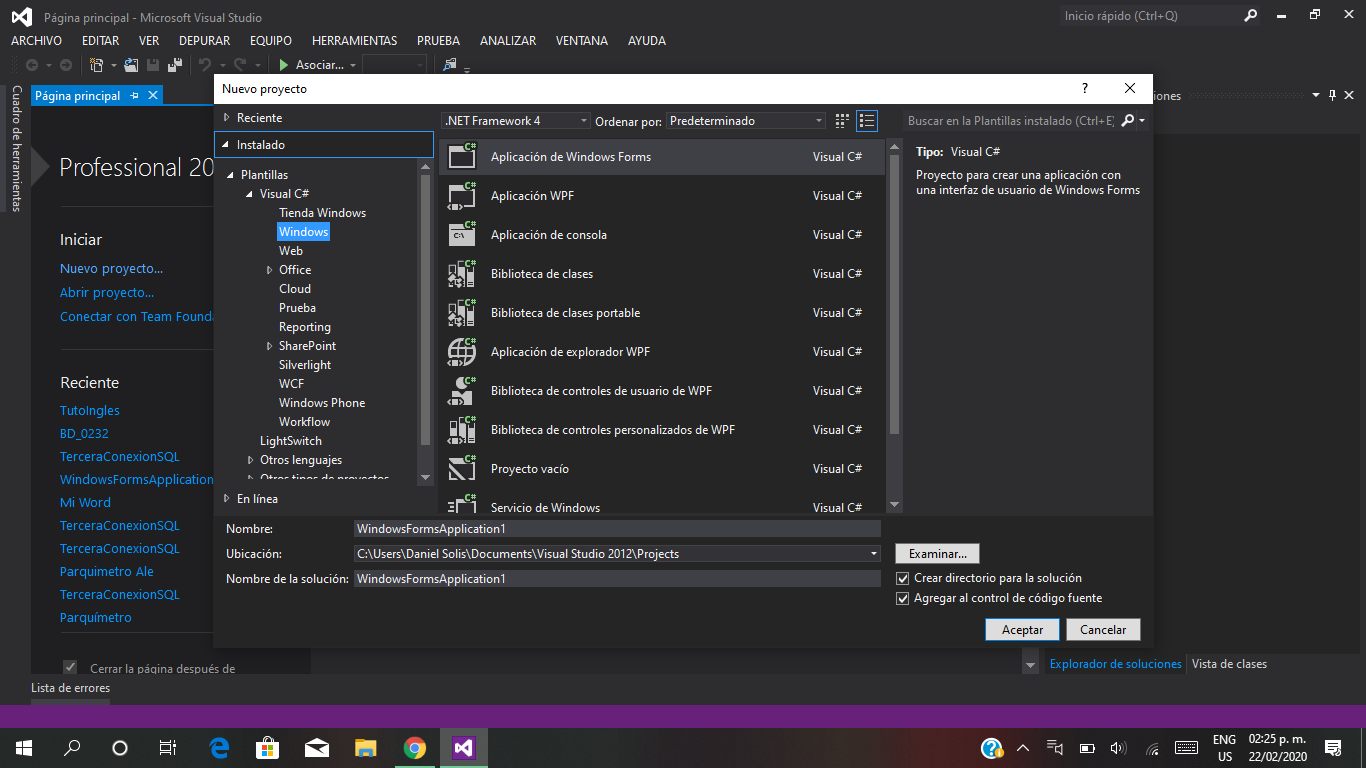
Task: Open the Ubicación path dropdown arrow
Action: pos(874,554)
